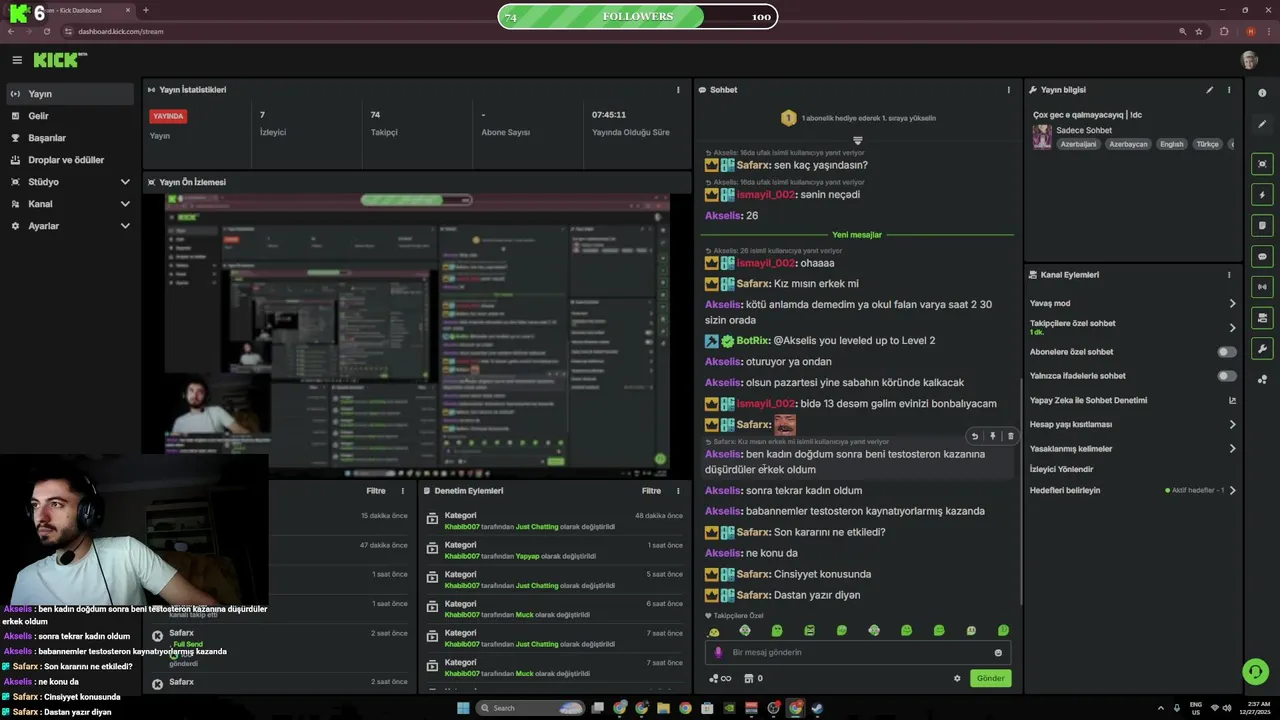Click İzleyici Yönlendir option

(x=1061, y=469)
